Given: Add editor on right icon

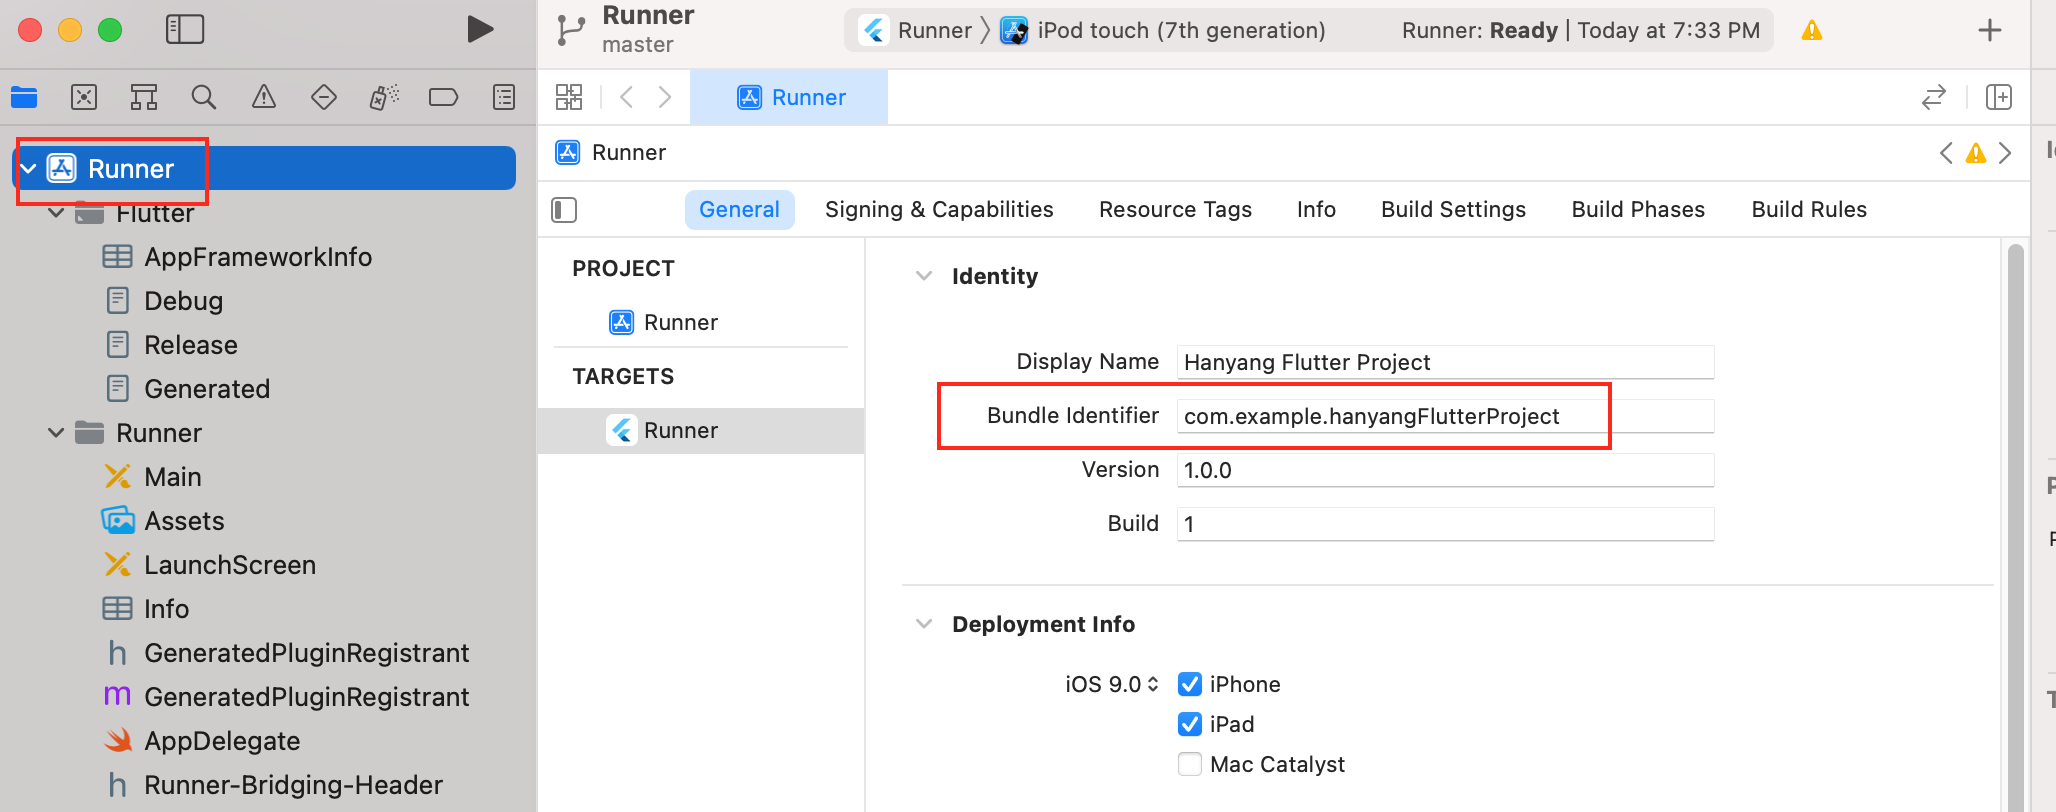Looking at the screenshot, I should (1999, 97).
